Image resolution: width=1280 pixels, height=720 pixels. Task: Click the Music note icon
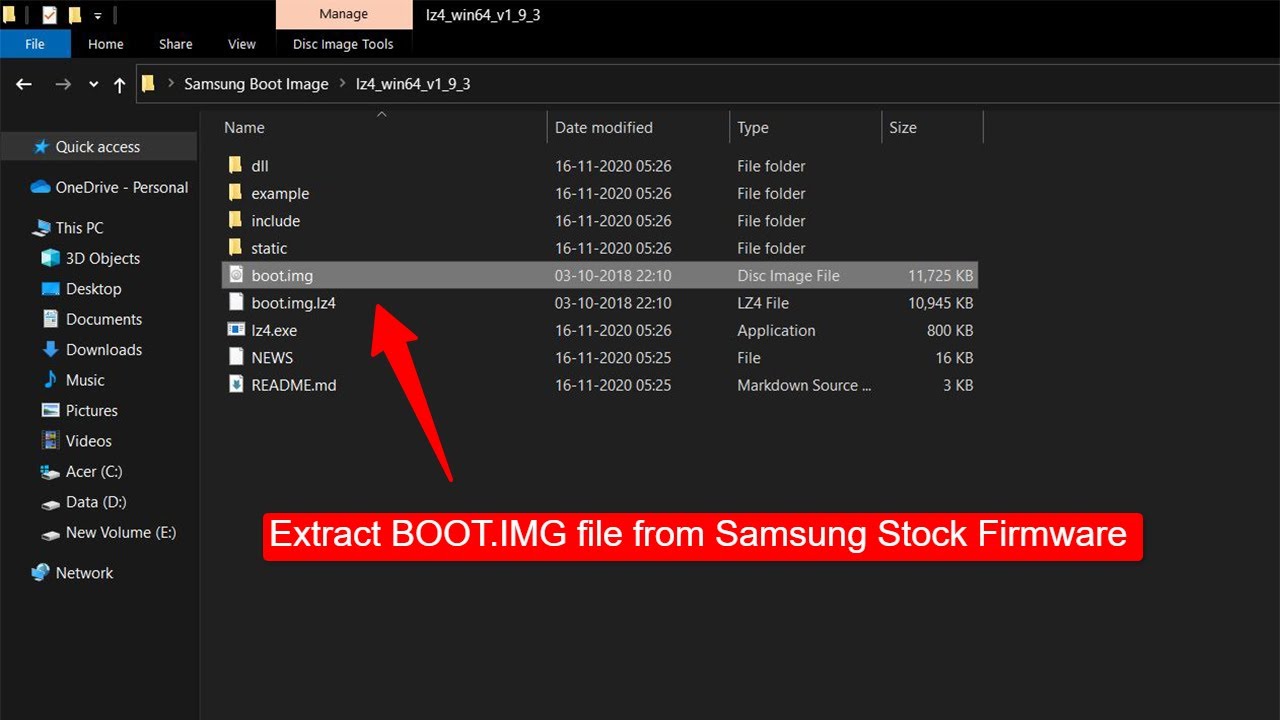tap(50, 380)
